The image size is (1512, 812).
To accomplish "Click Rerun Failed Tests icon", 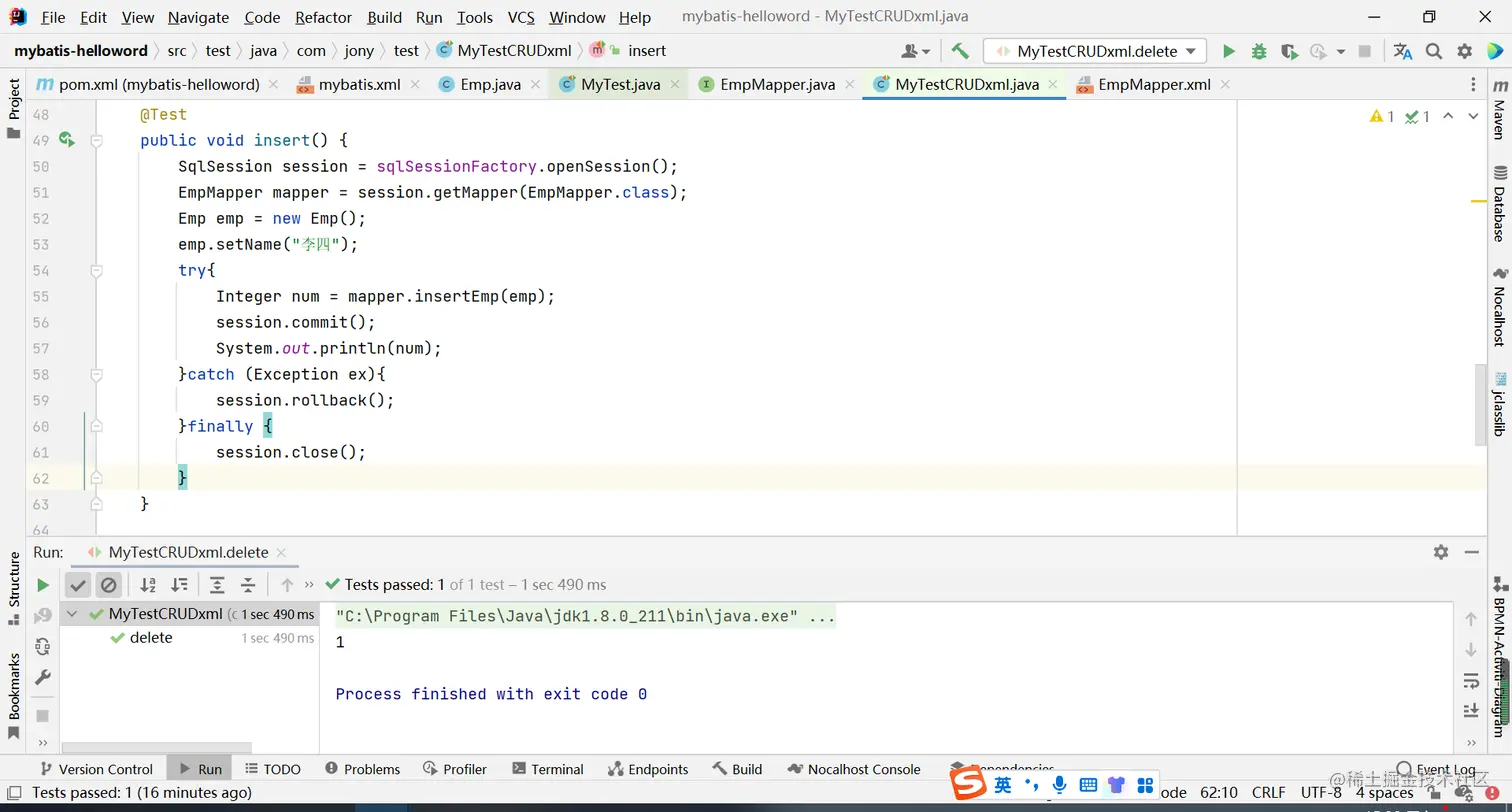I will pos(43,616).
